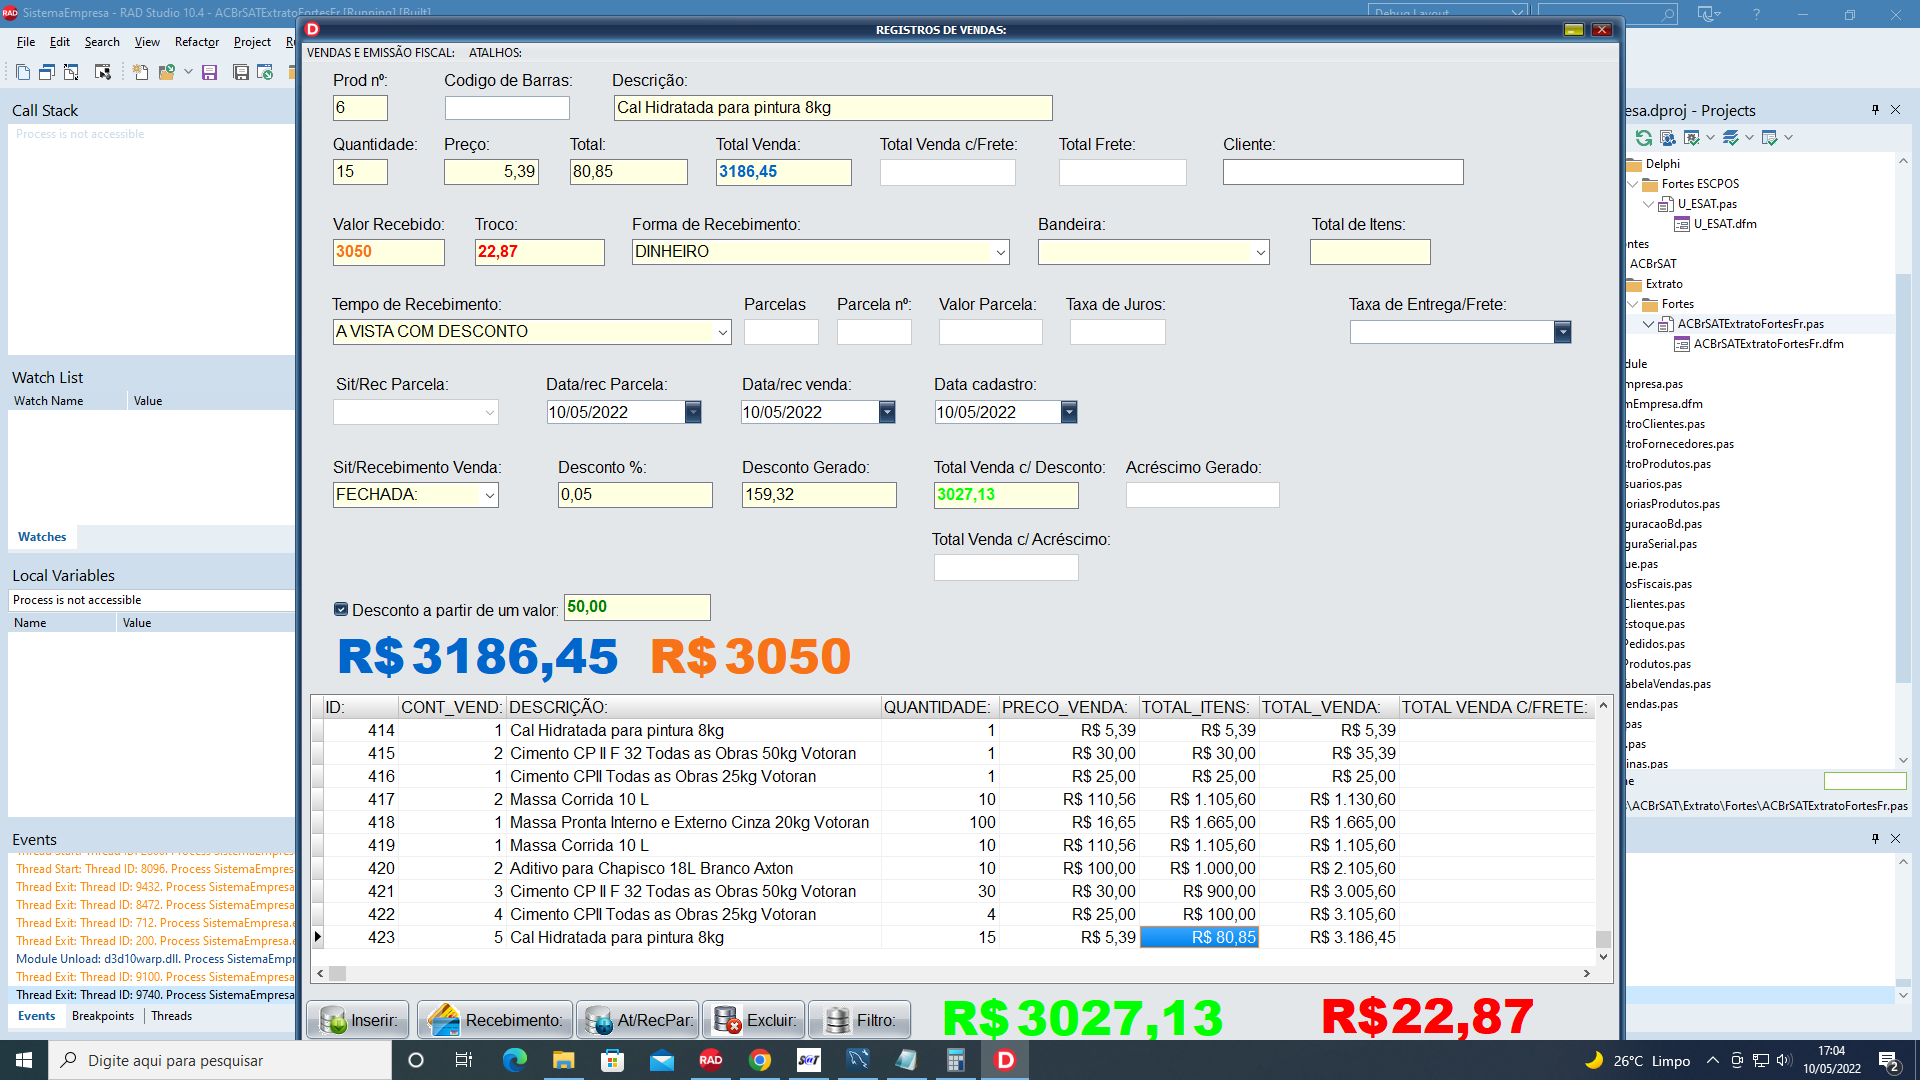Open the Sit/Recebimento Venda dropdown

(x=489, y=495)
